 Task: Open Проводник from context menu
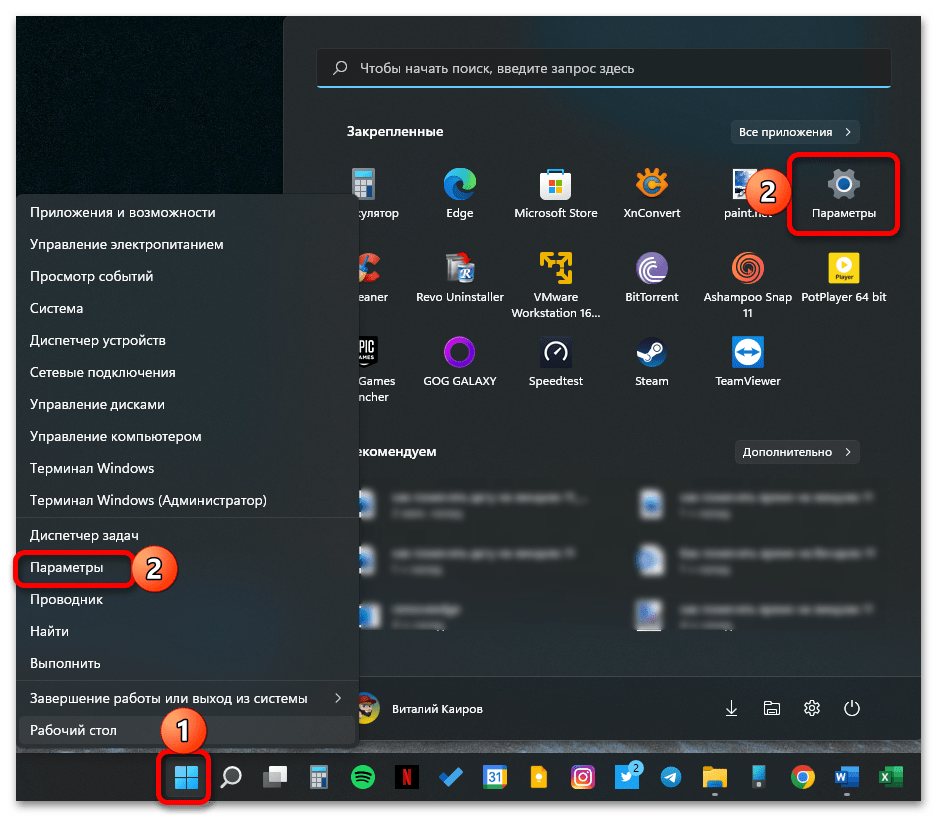pos(187,599)
